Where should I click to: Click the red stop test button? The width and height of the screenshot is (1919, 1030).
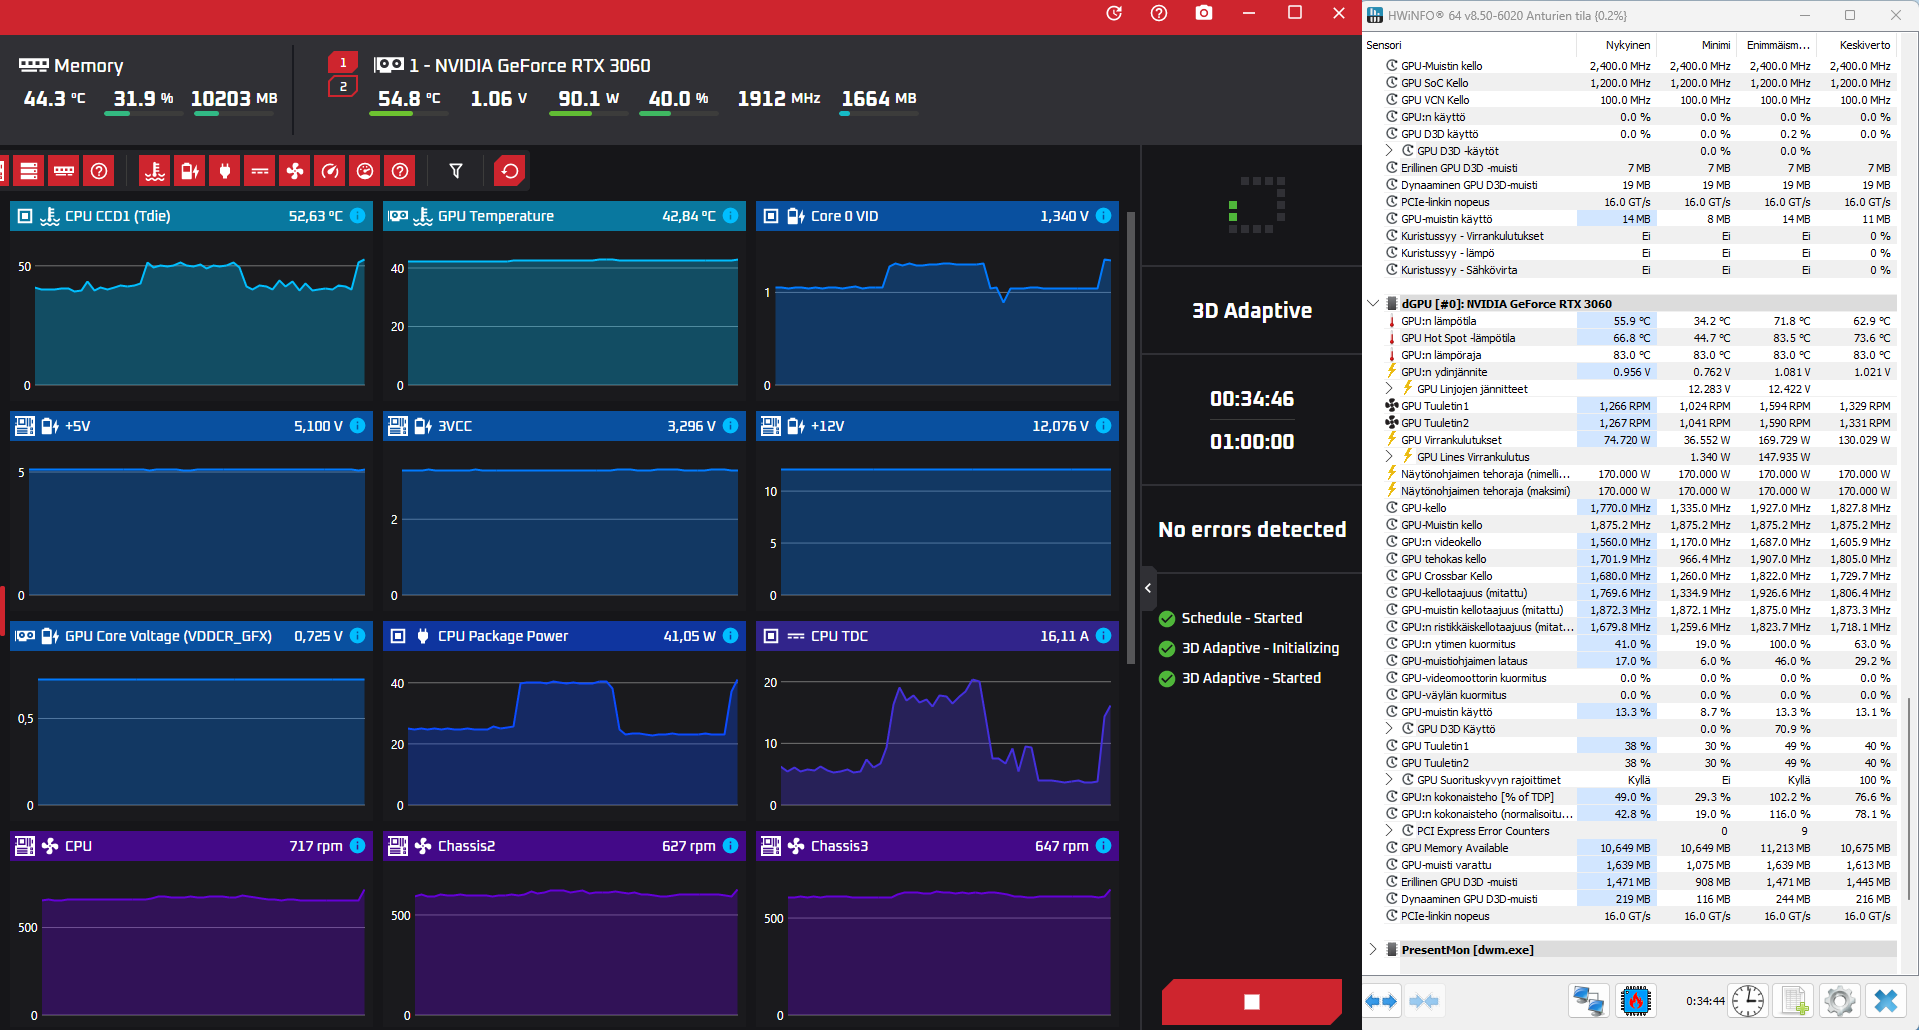[1252, 1001]
